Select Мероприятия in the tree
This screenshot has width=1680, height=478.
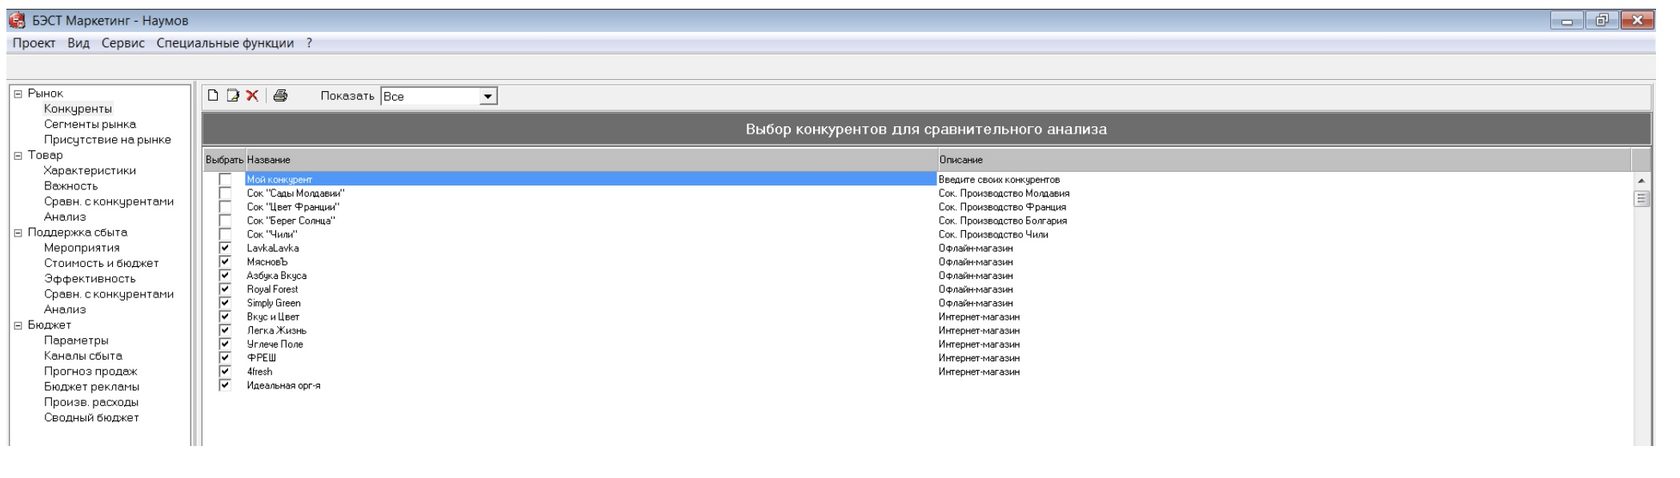point(82,248)
